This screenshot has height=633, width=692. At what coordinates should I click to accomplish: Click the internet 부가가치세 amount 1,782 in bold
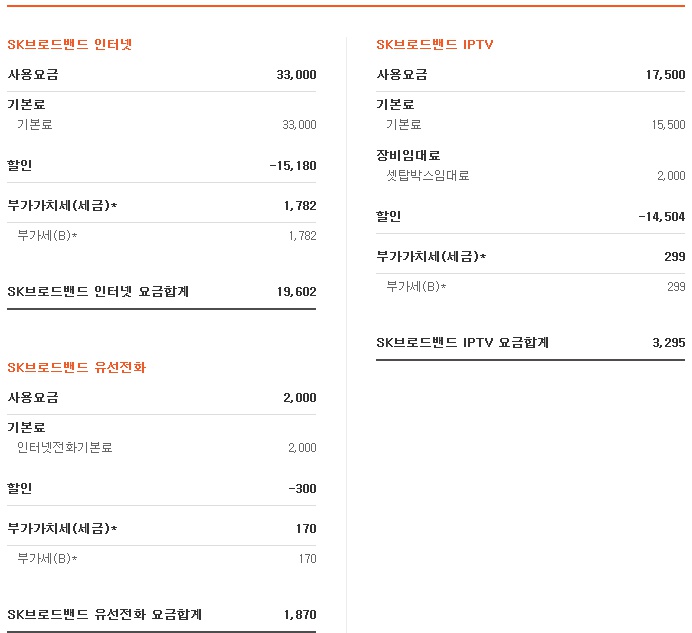[300, 206]
